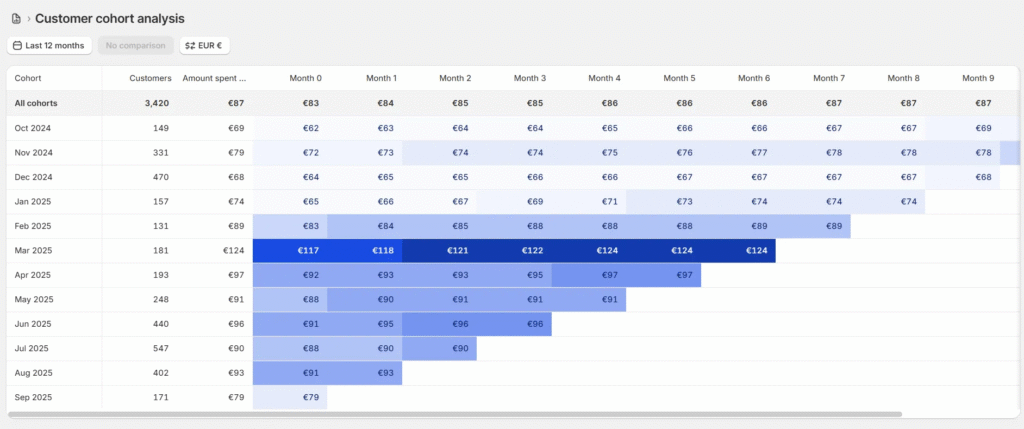This screenshot has height=429, width=1024.
Task: Click the reports breadcrumb icon beside title
Action: (x=15, y=19)
